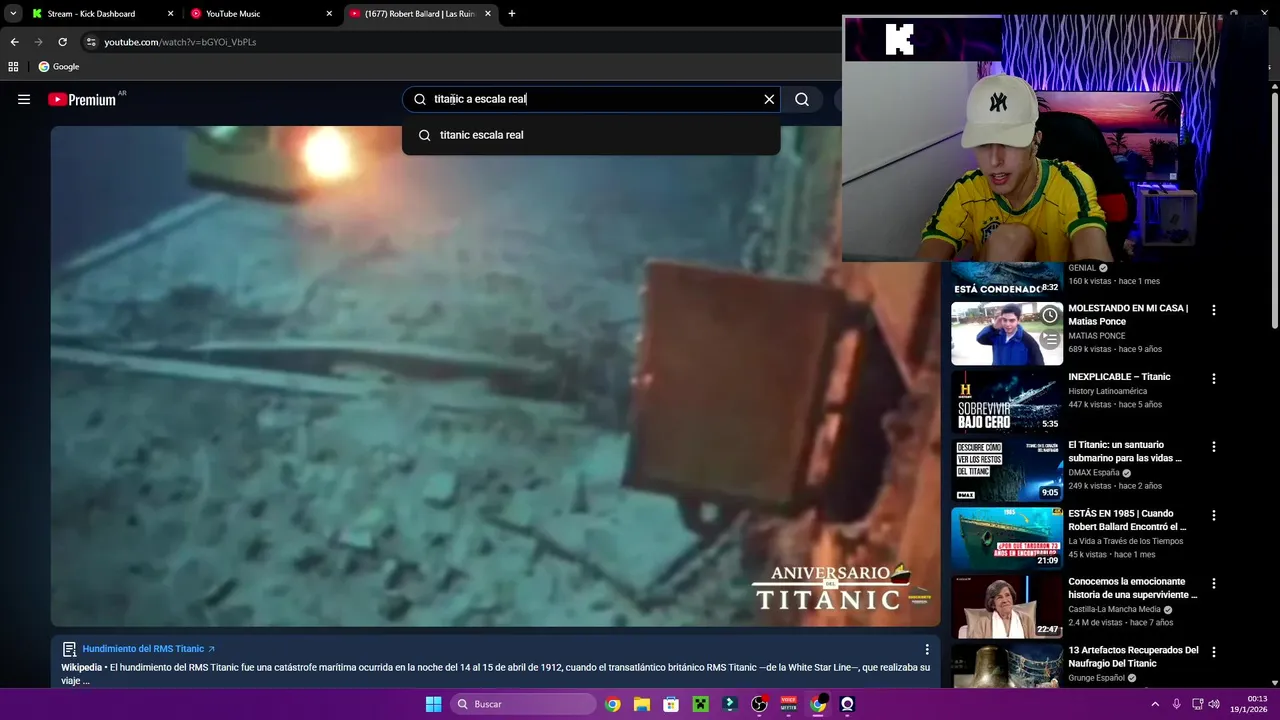Viewport: 1280px width, 720px height.
Task: Open Voice Meeter from the taskbar
Action: (x=788, y=704)
